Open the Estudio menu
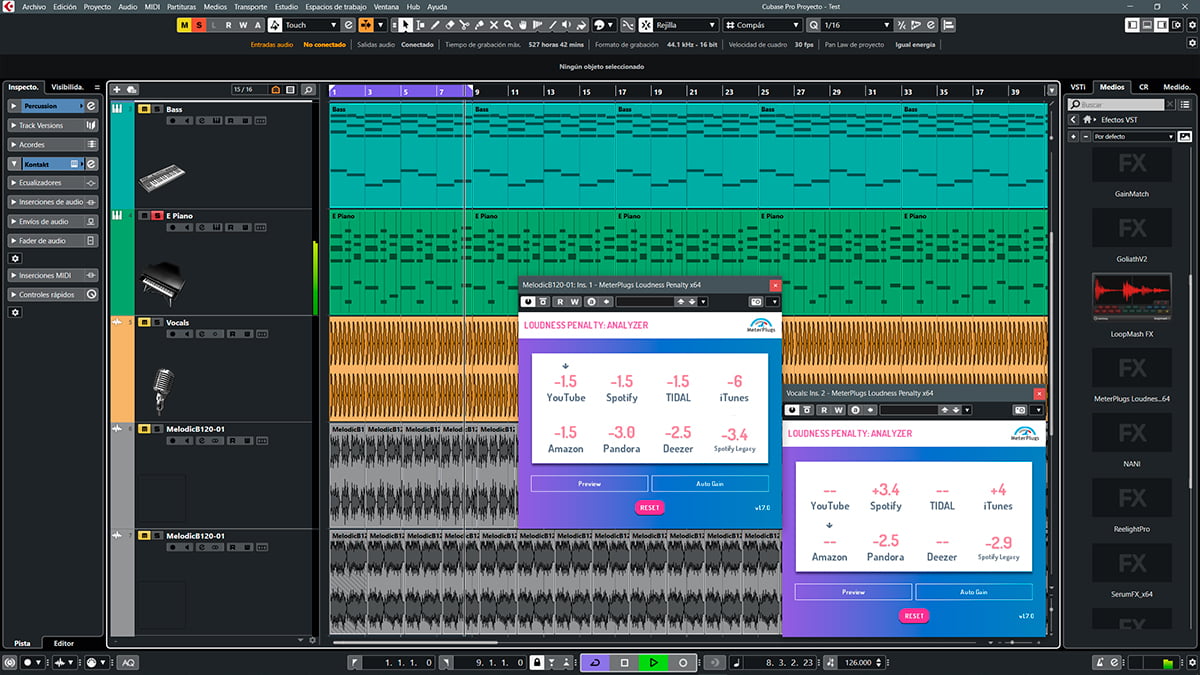The image size is (1200, 675). coord(286,6)
